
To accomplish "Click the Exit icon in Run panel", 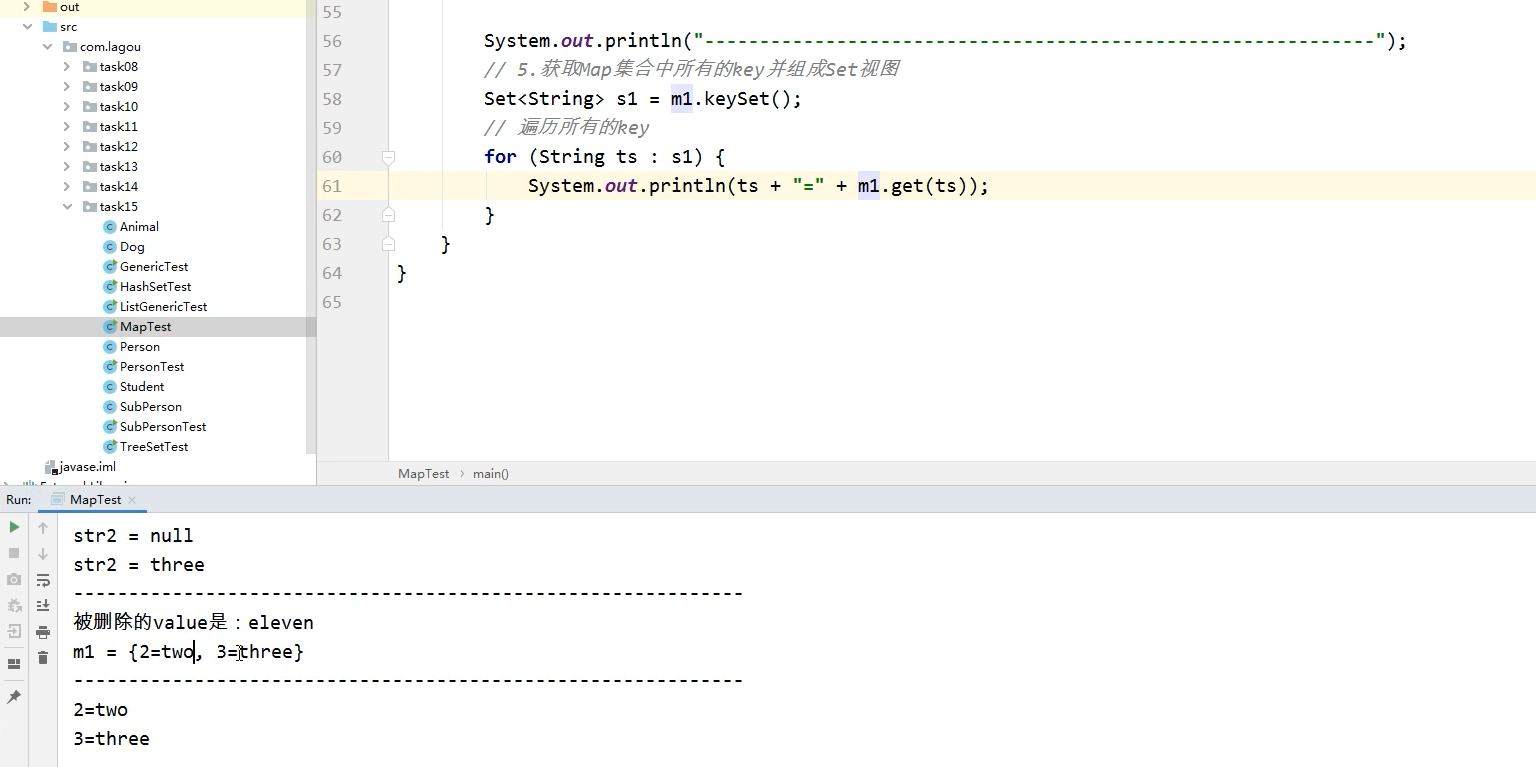I will click(14, 631).
